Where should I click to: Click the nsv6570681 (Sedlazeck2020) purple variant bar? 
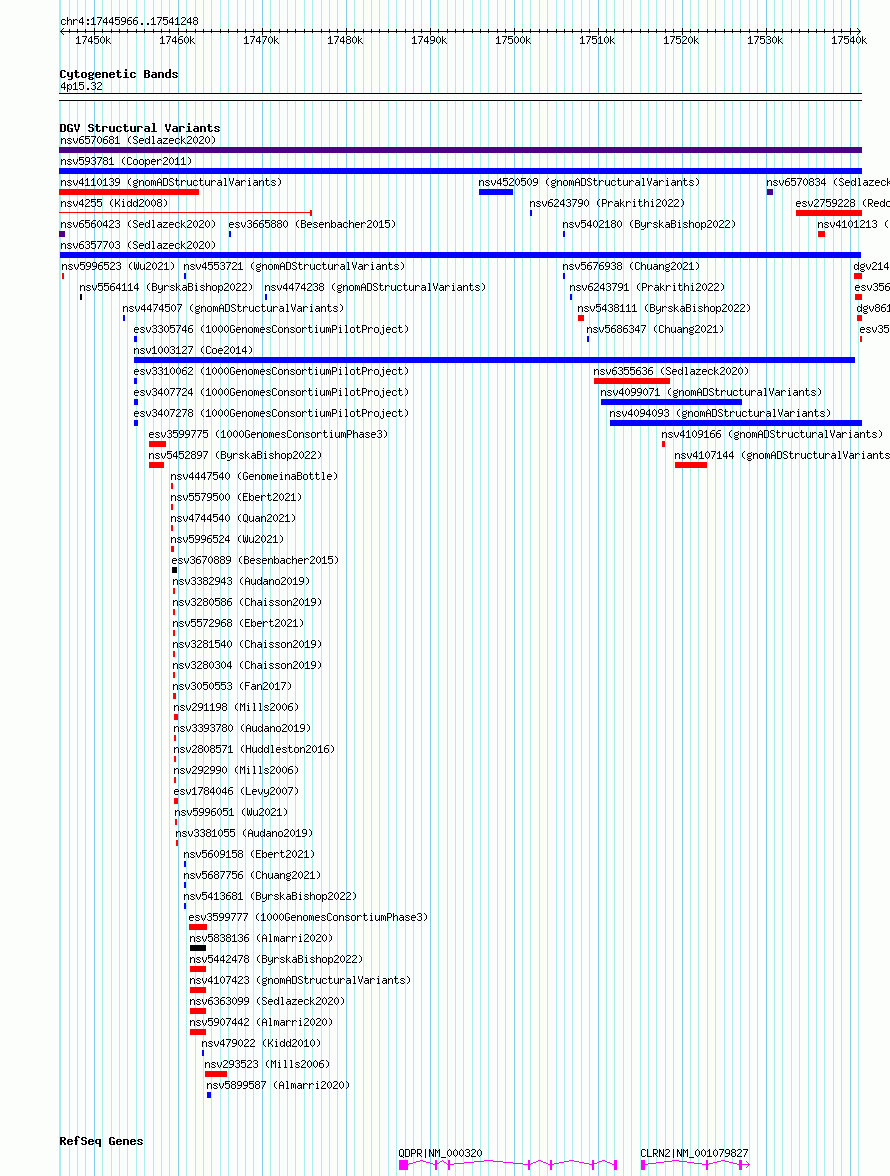pyautogui.click(x=460, y=150)
